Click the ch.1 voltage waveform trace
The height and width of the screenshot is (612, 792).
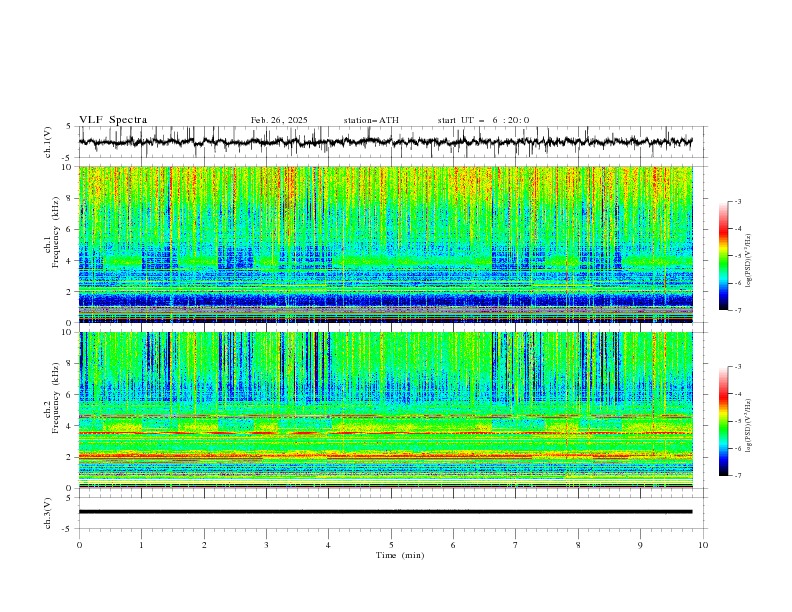click(x=385, y=142)
